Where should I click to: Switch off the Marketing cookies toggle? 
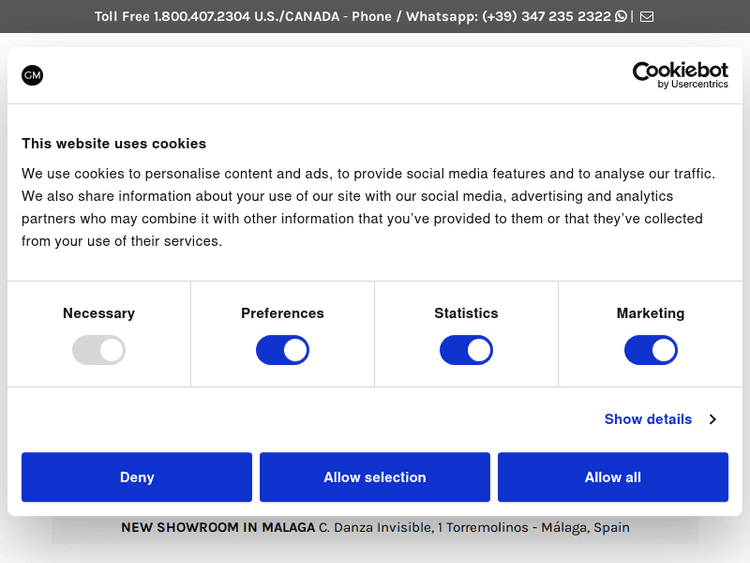point(650,350)
